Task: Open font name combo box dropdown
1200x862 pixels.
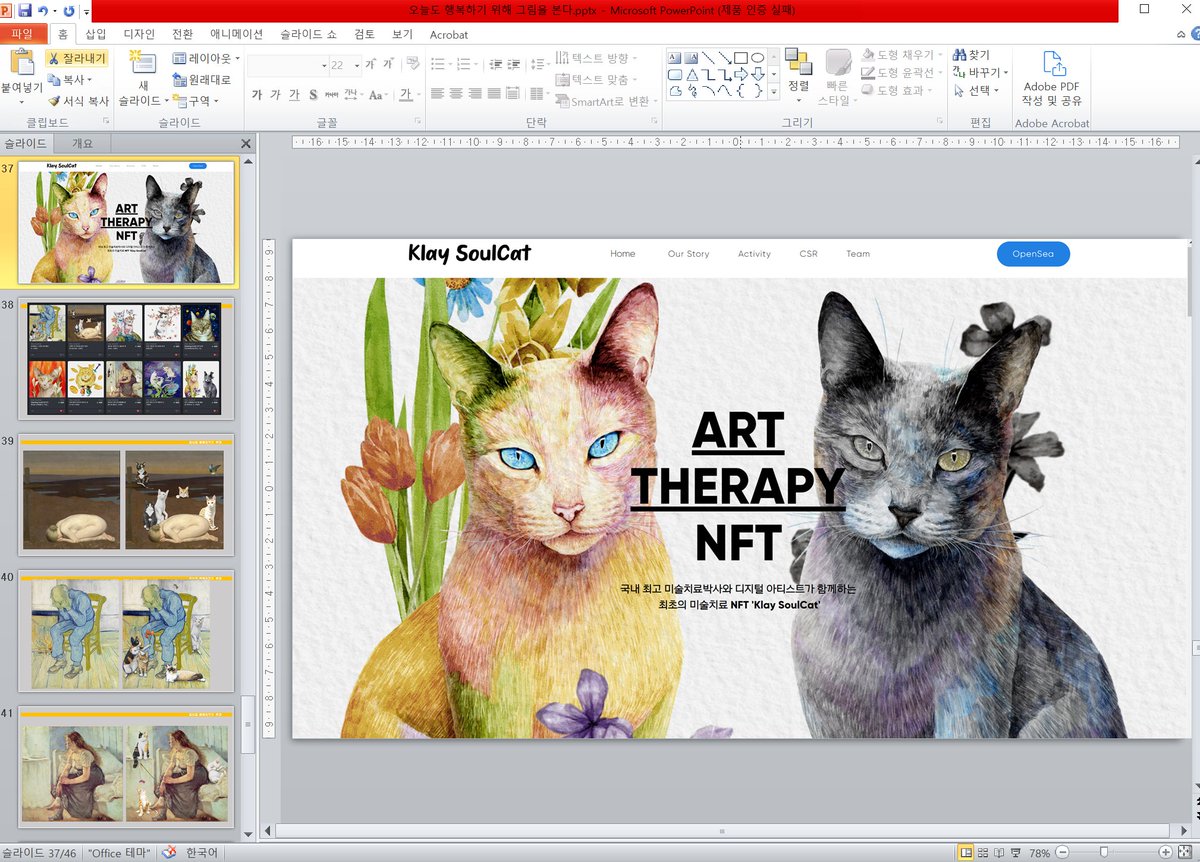Action: tap(325, 65)
